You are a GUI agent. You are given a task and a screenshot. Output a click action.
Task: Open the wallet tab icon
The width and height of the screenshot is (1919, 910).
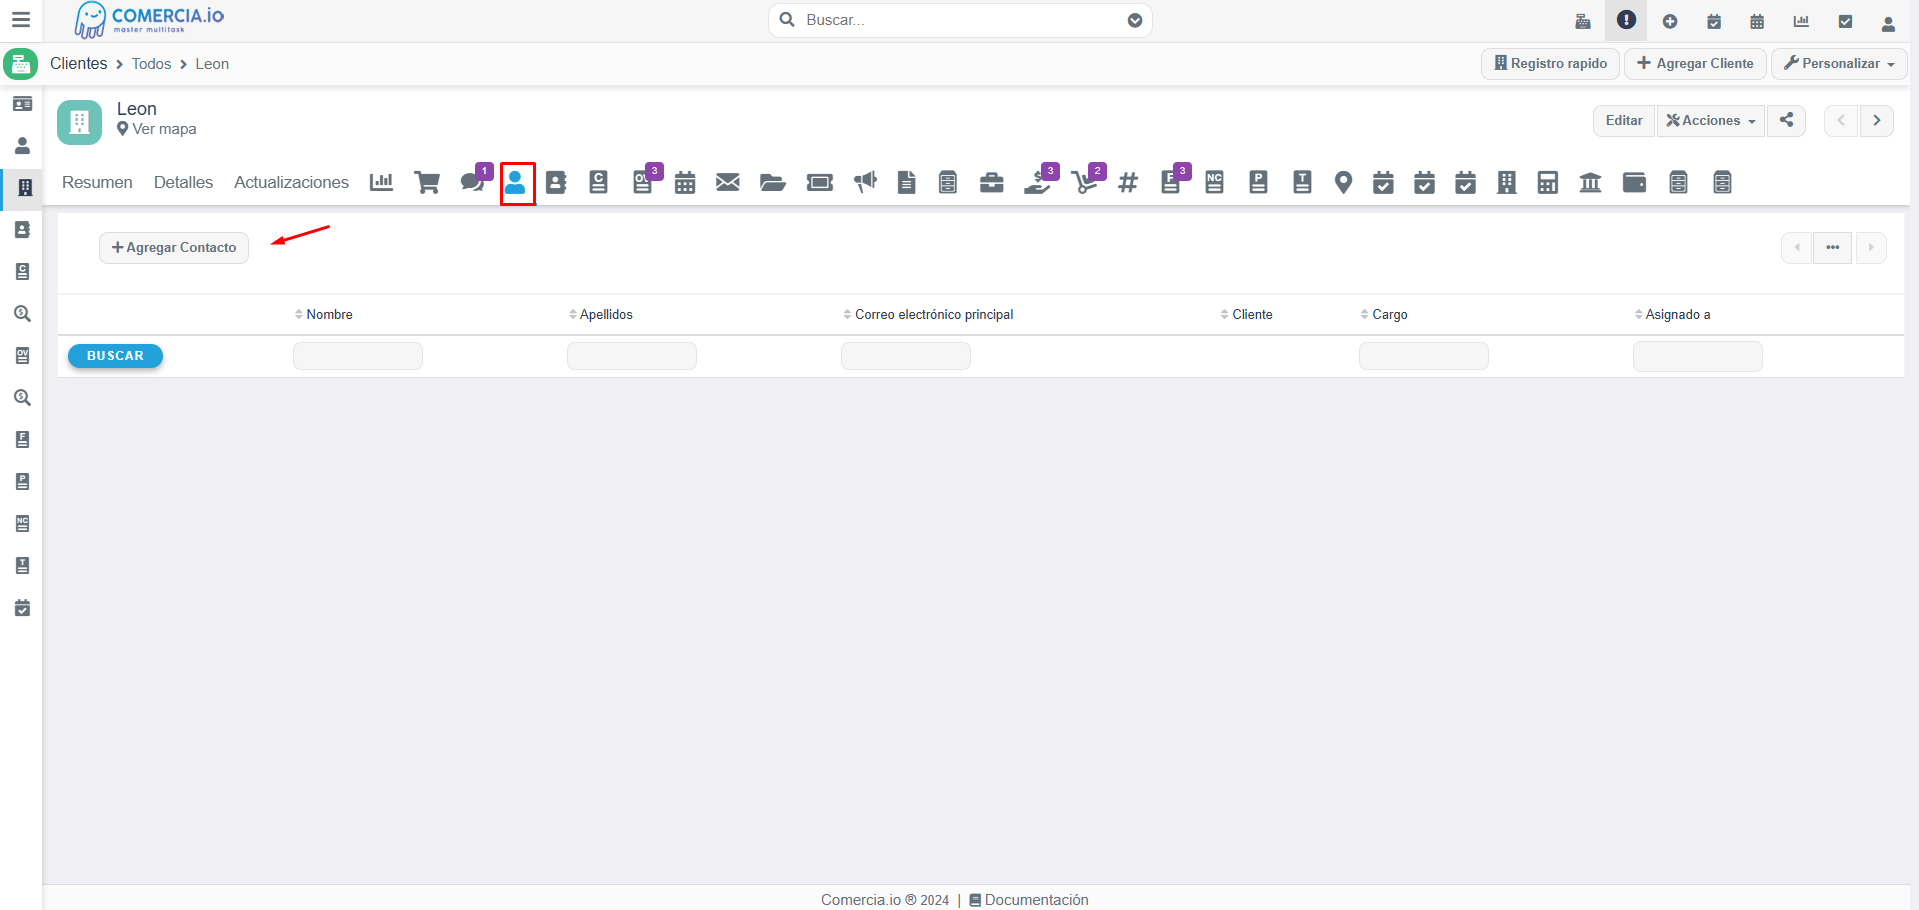(1635, 182)
